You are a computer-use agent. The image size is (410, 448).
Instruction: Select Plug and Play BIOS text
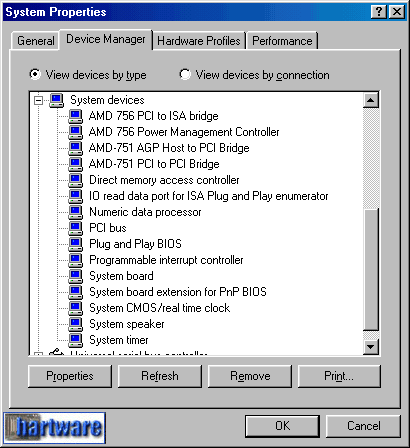coord(135,244)
